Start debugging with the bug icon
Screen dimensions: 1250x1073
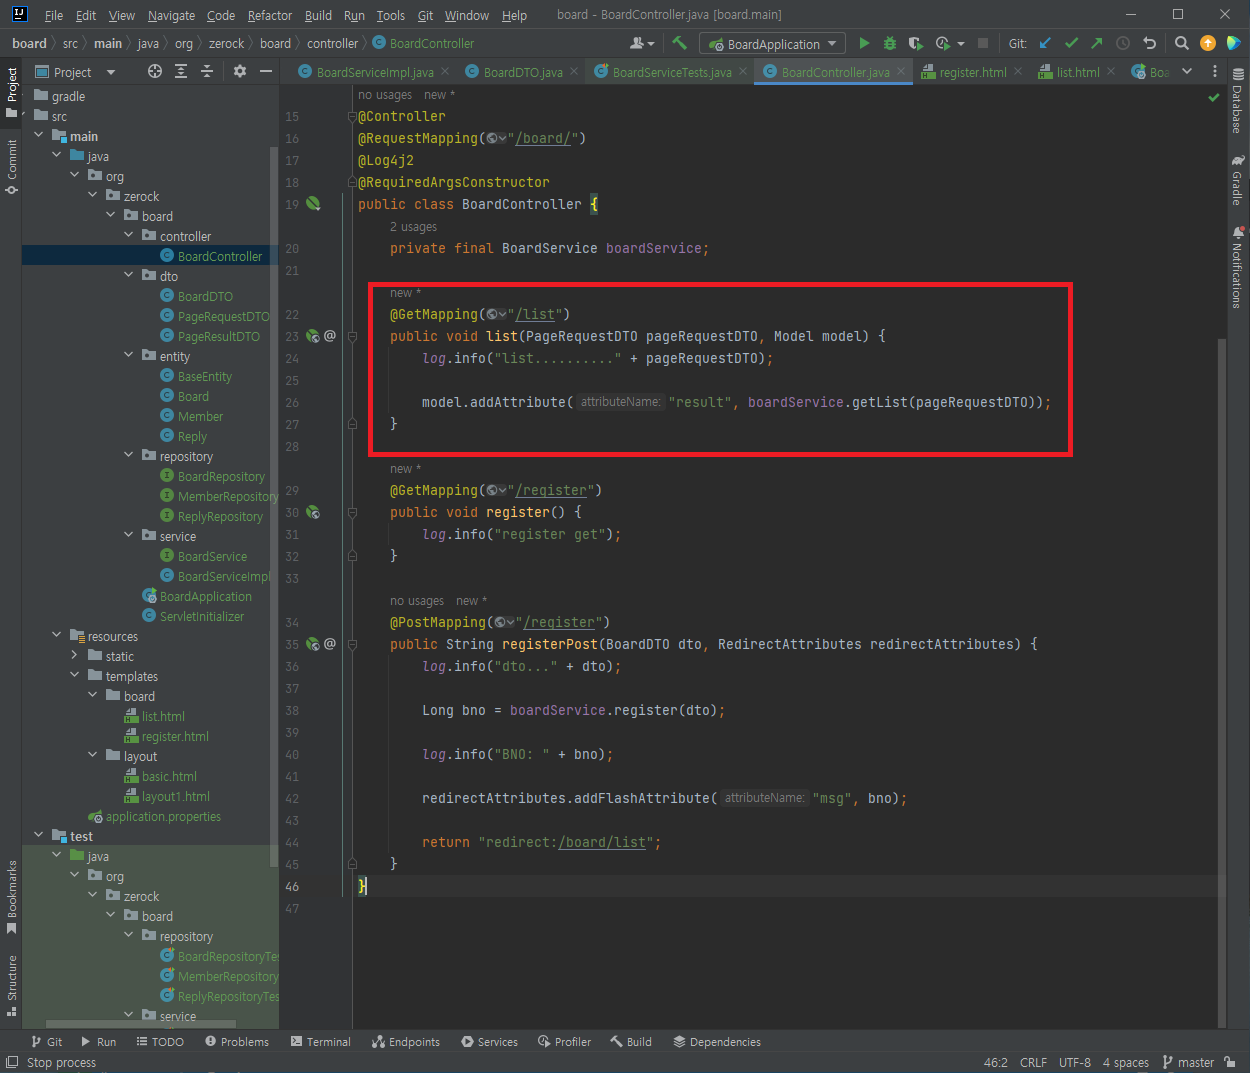(890, 43)
